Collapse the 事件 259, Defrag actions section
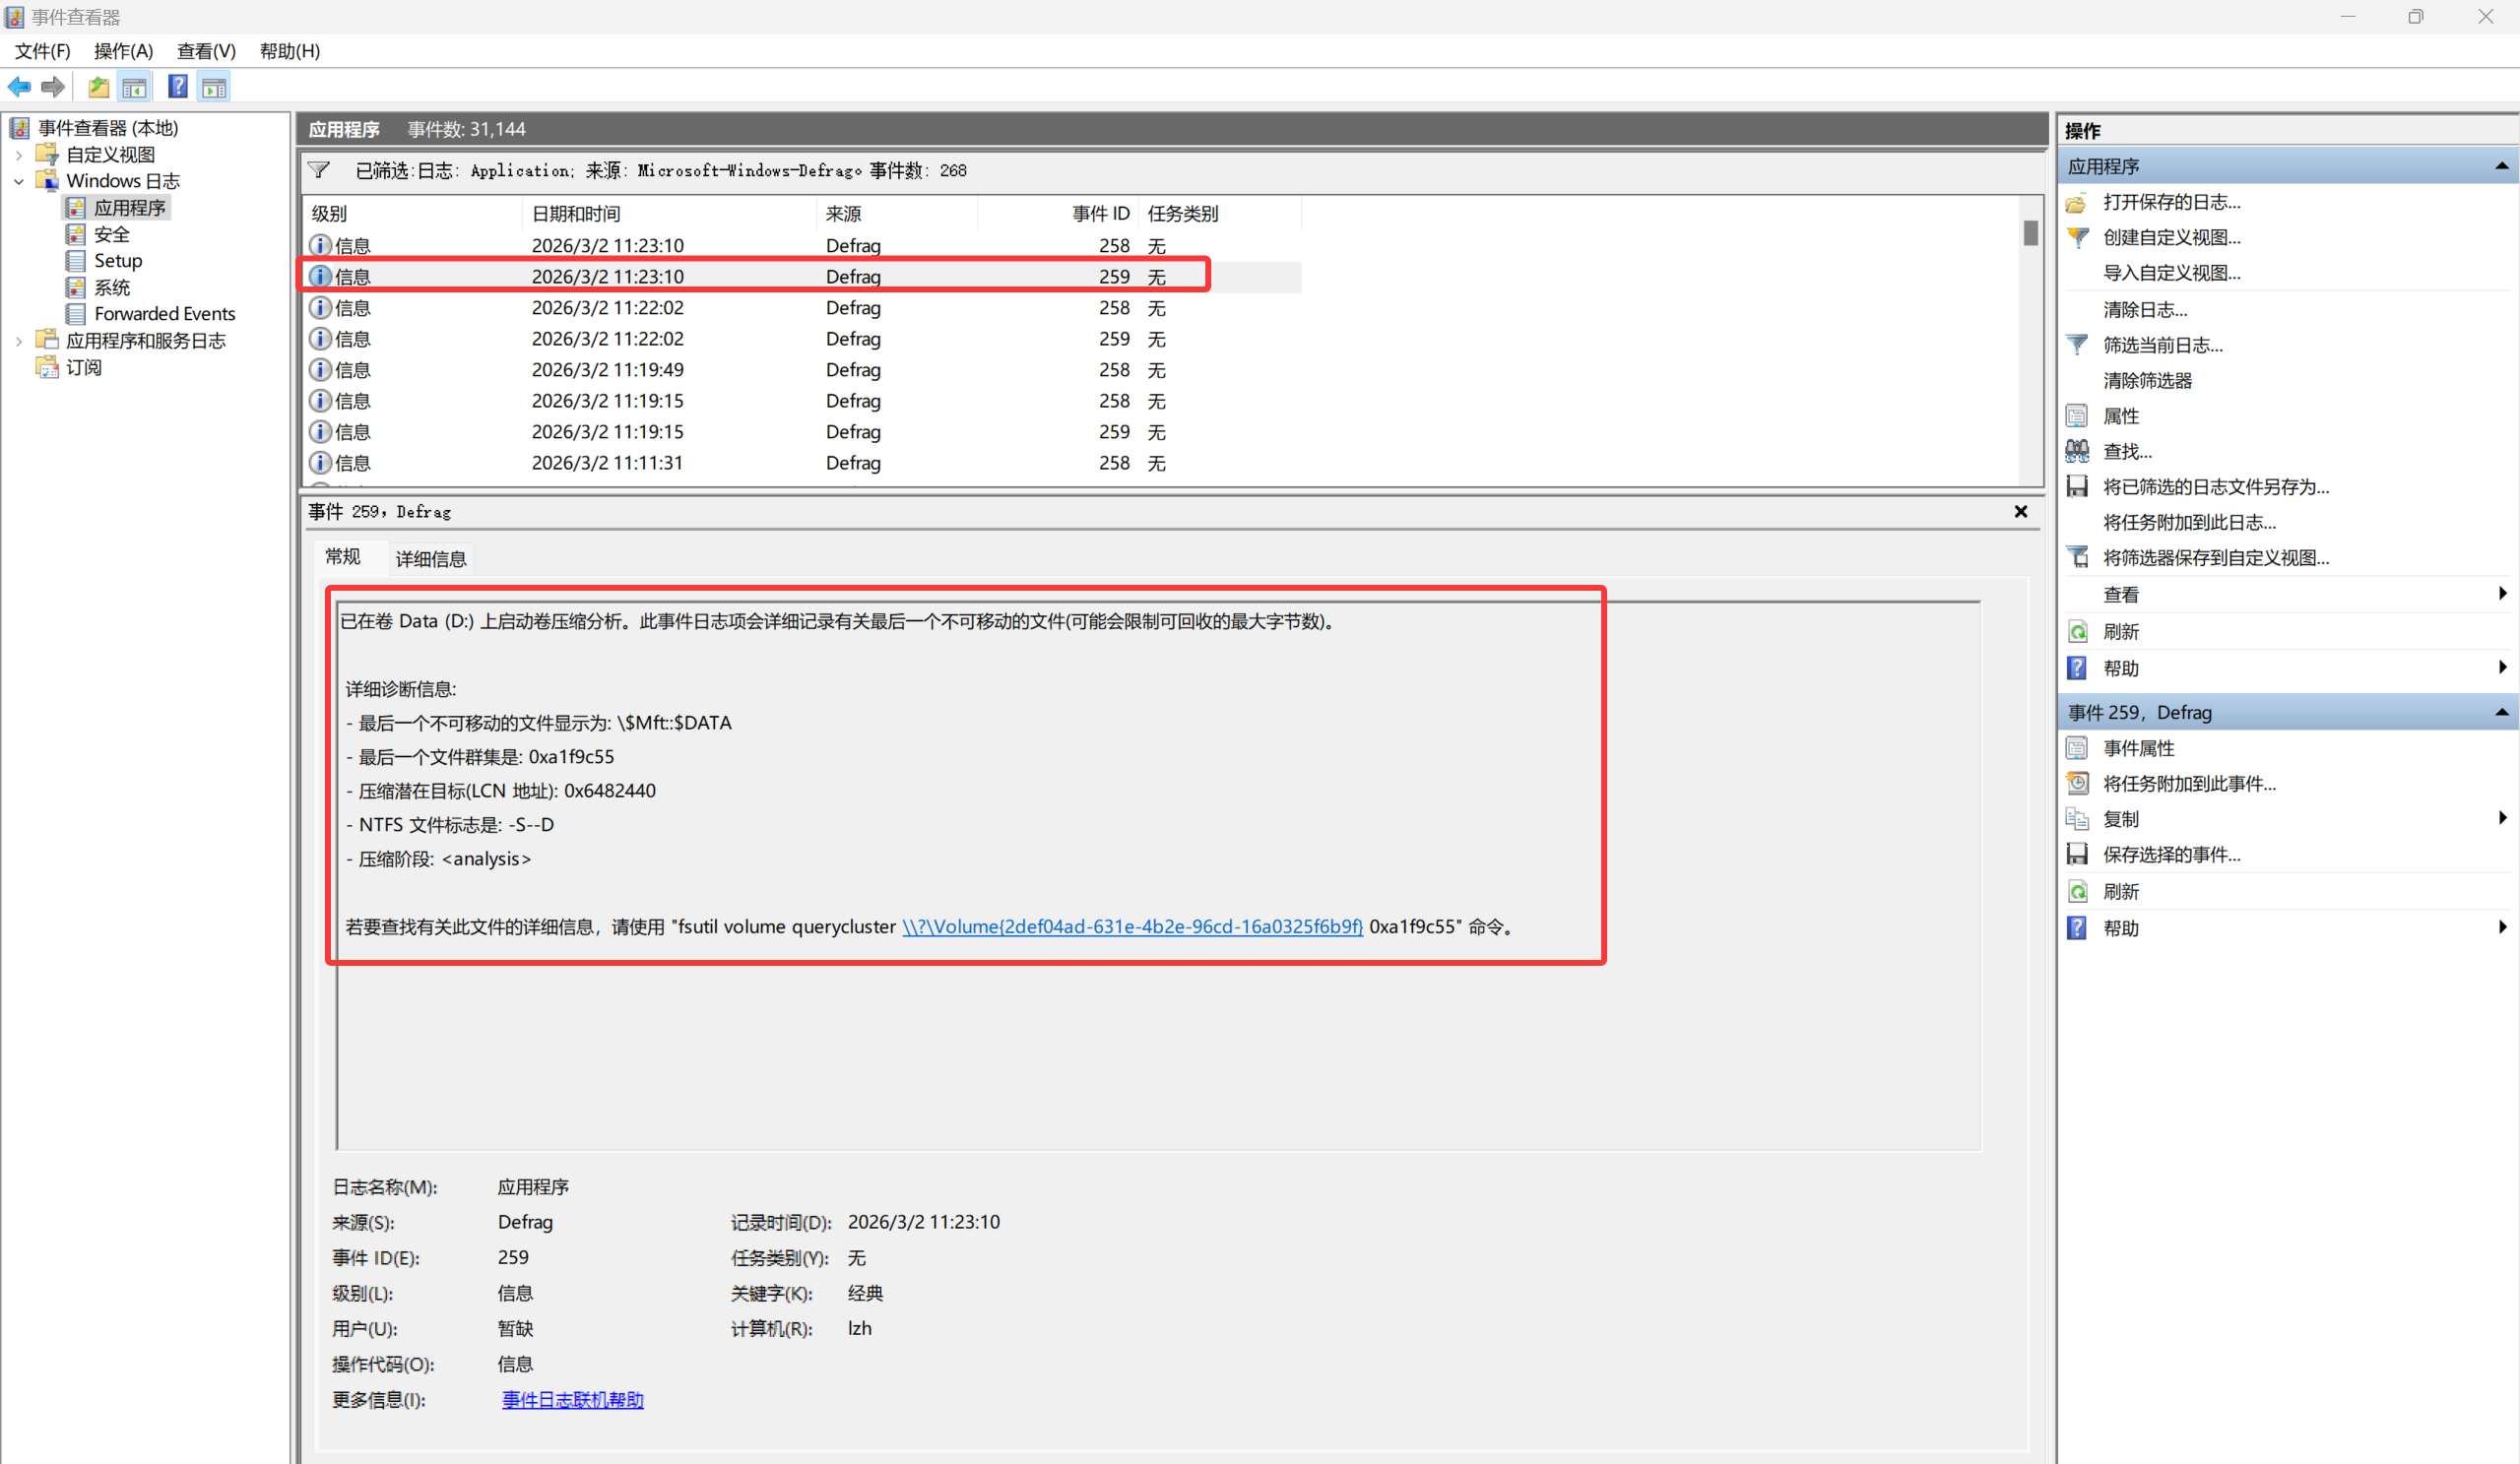The height and width of the screenshot is (1464, 2520). click(x=2501, y=712)
